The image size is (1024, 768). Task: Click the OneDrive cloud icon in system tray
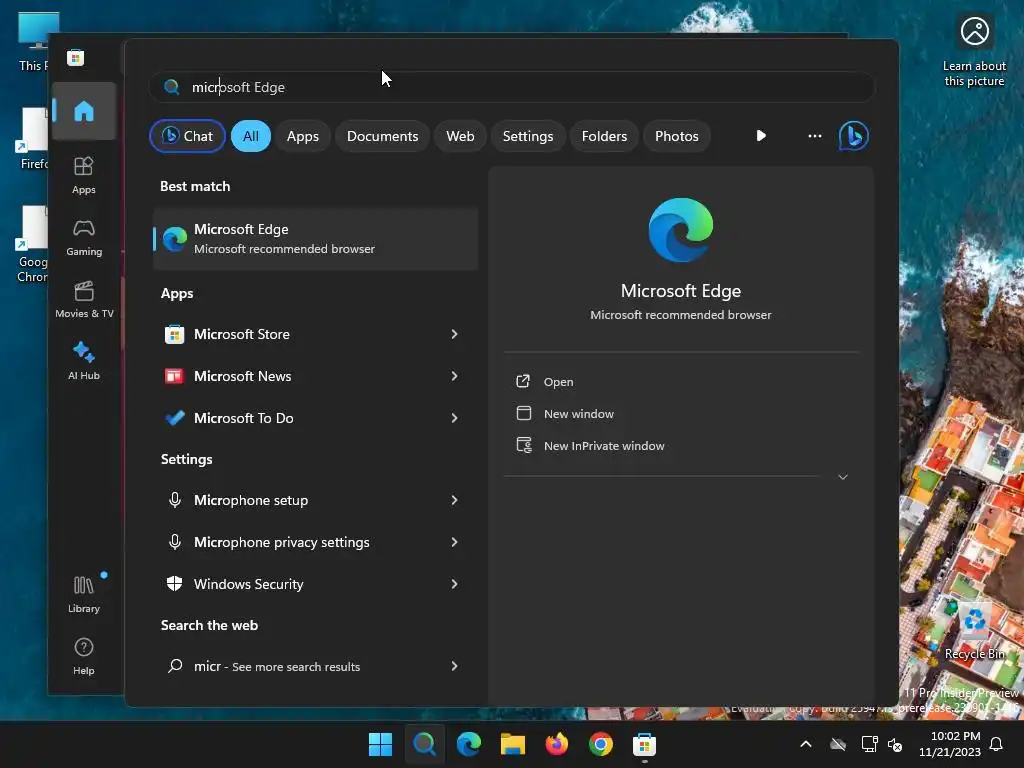(838, 744)
